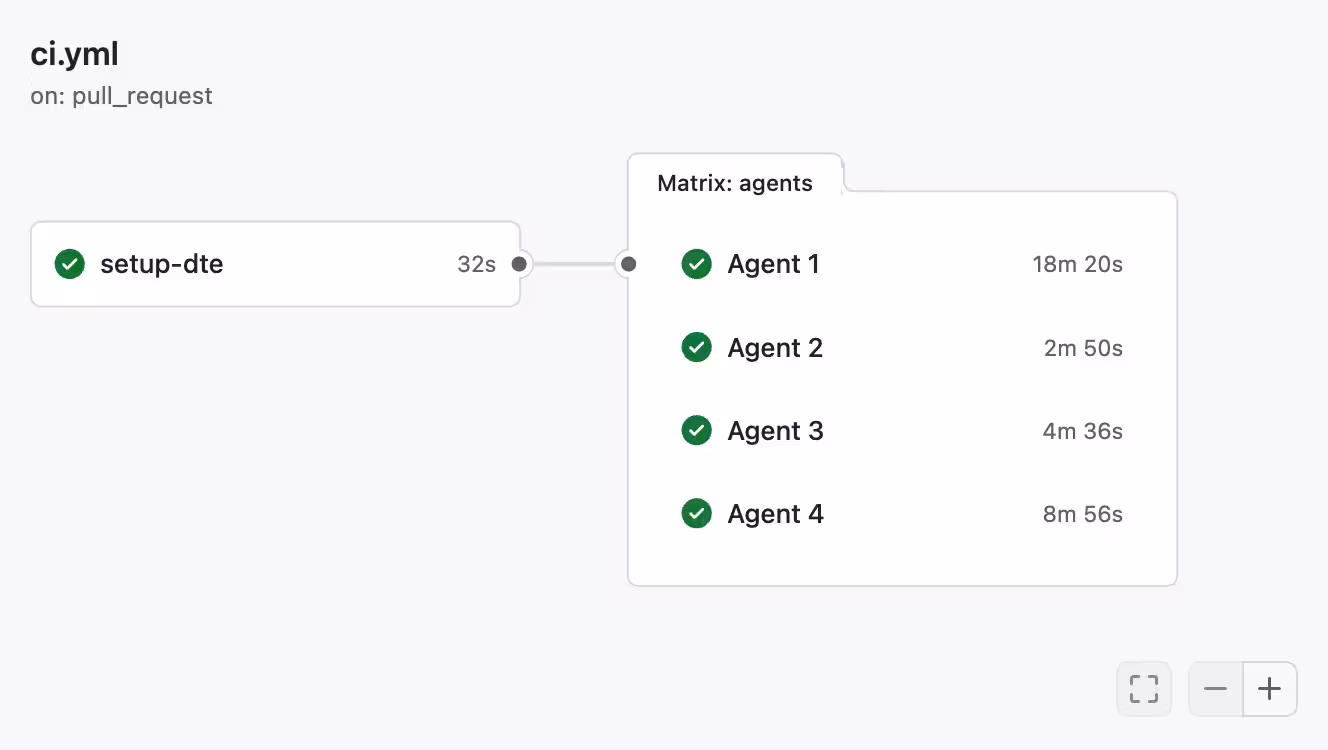Screen dimensions: 1328x750
Task: Click the 32s duration next to setup-dte
Action: pos(477,263)
